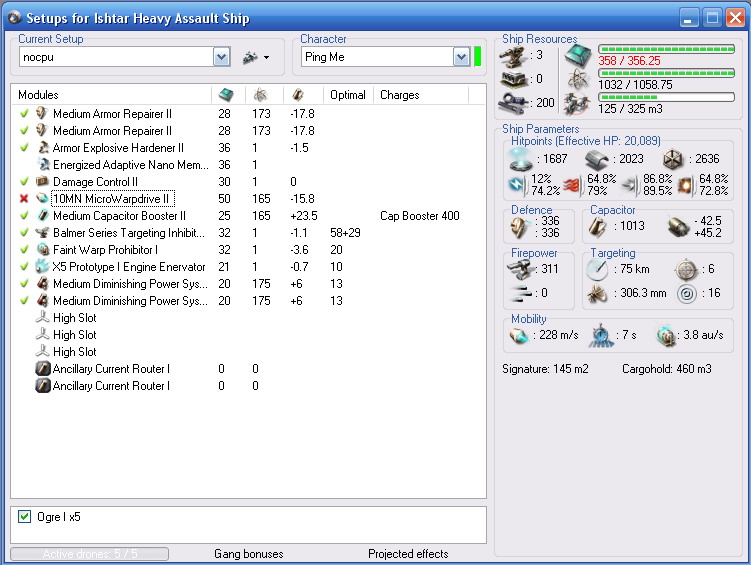751x565 pixels.
Task: Open the Character dropdown list
Action: 461,58
